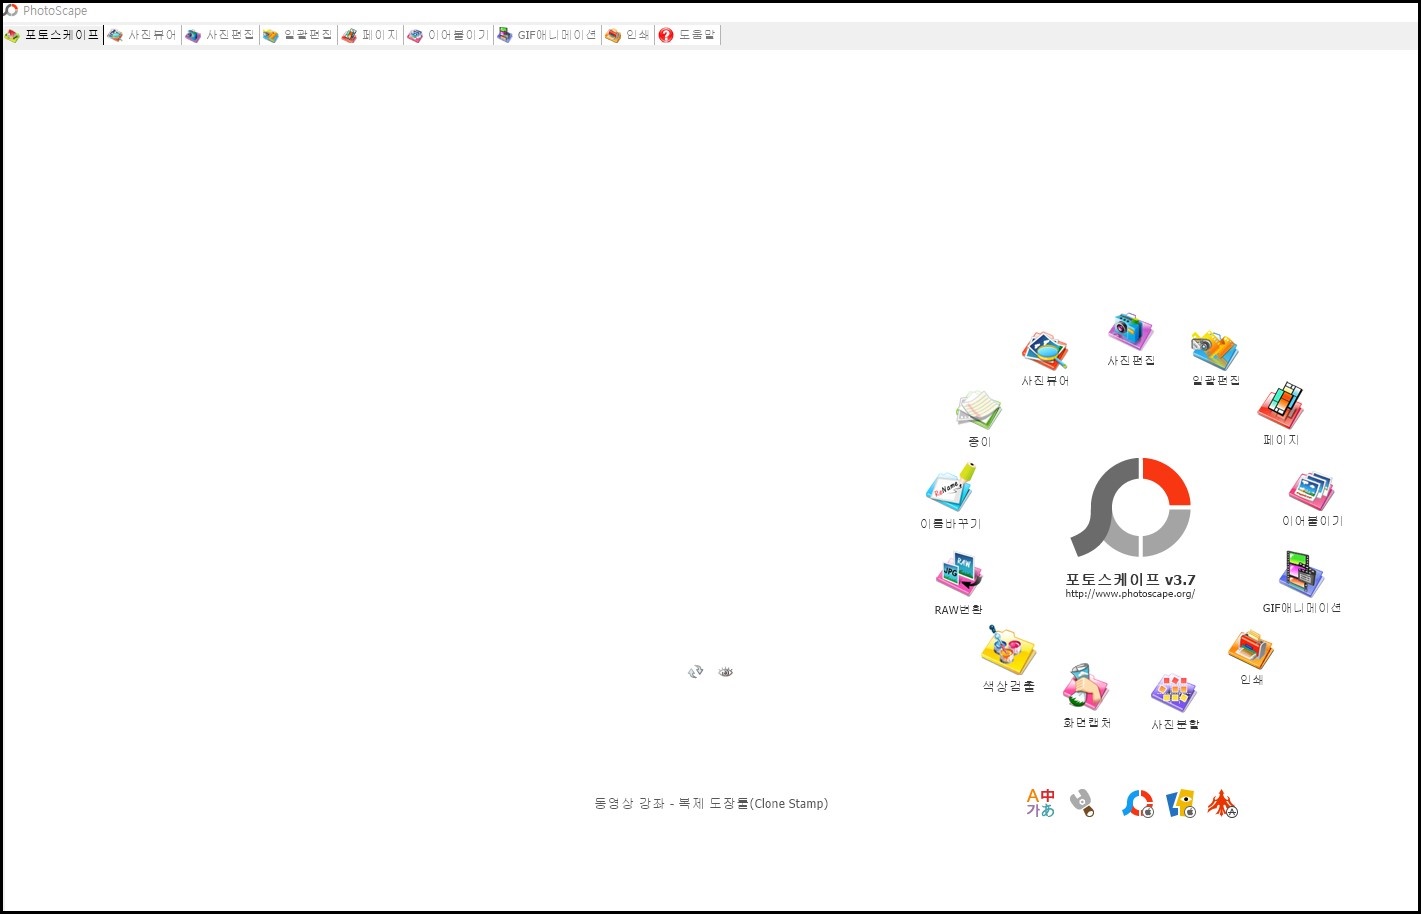Switch to the 사진편집 tab
Image resolution: width=1421 pixels, height=914 pixels.
220,35
